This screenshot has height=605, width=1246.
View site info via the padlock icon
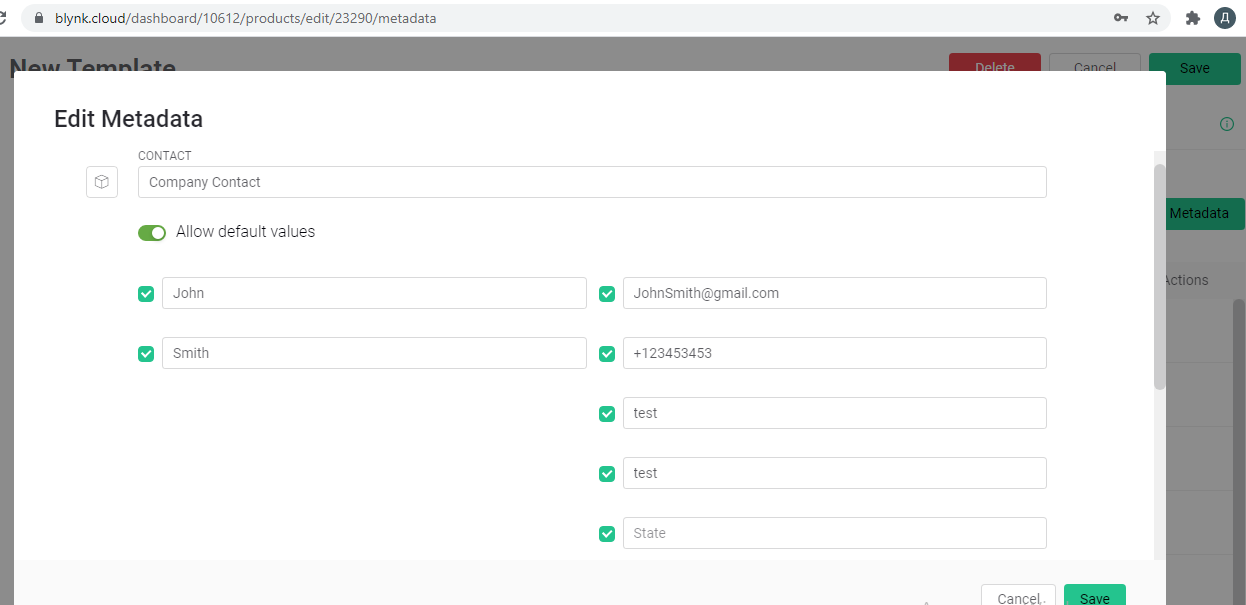[x=39, y=18]
